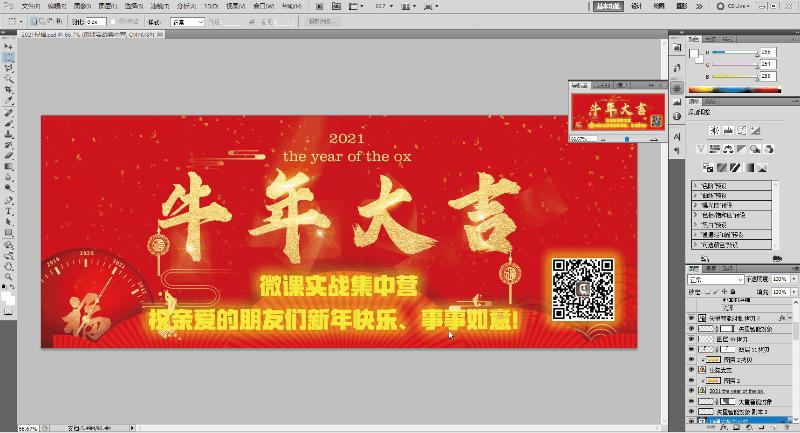Switch to the 色板 tab in Color panel

(x=711, y=39)
